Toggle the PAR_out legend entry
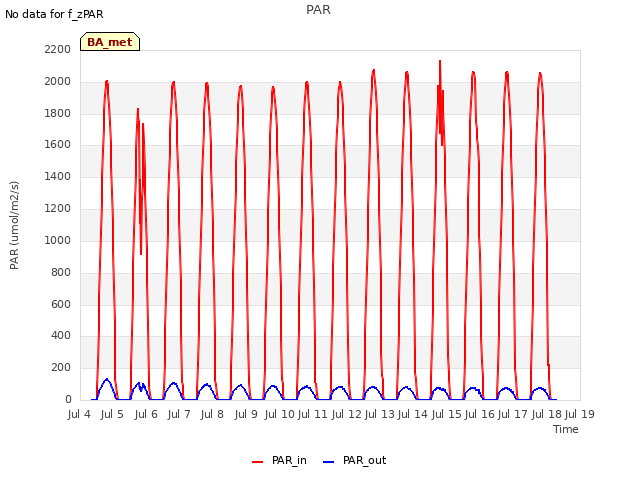The width and height of the screenshot is (640, 480). coord(354,460)
